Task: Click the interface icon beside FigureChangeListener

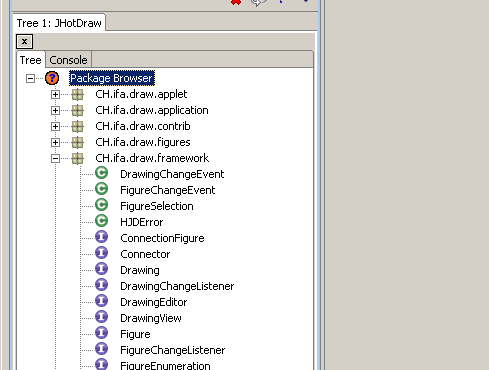Action: click(101, 349)
